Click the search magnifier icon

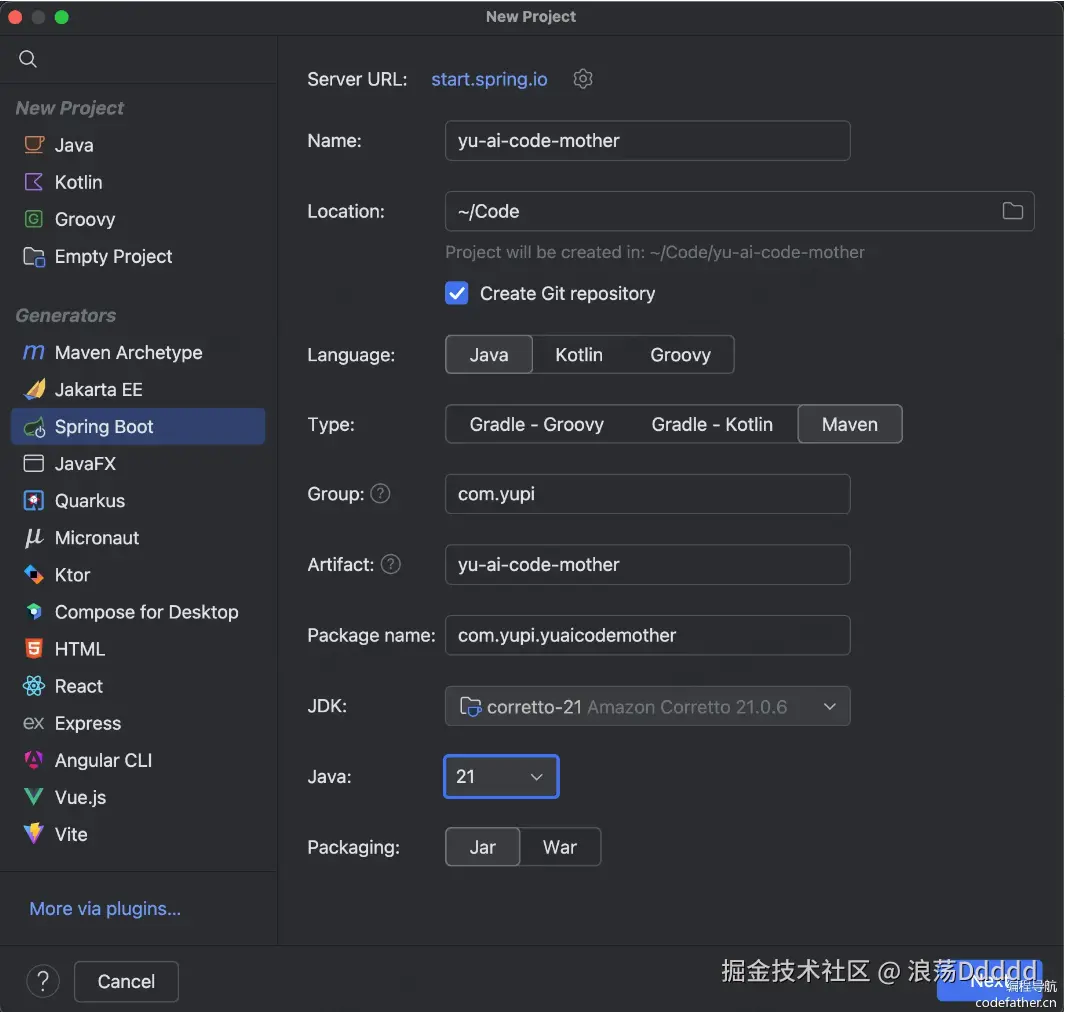pyautogui.click(x=28, y=59)
